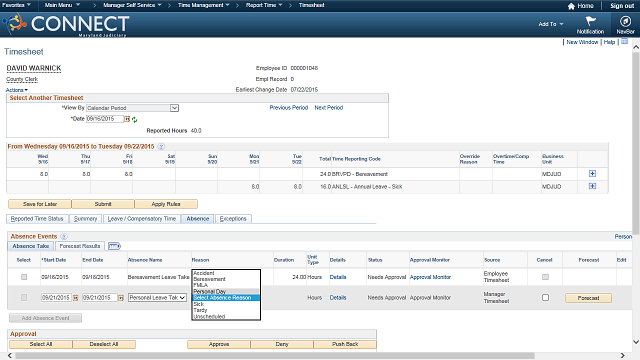Open end date calendar for 09/21/2015 row
The height and width of the screenshot is (360, 640).
pos(121,298)
